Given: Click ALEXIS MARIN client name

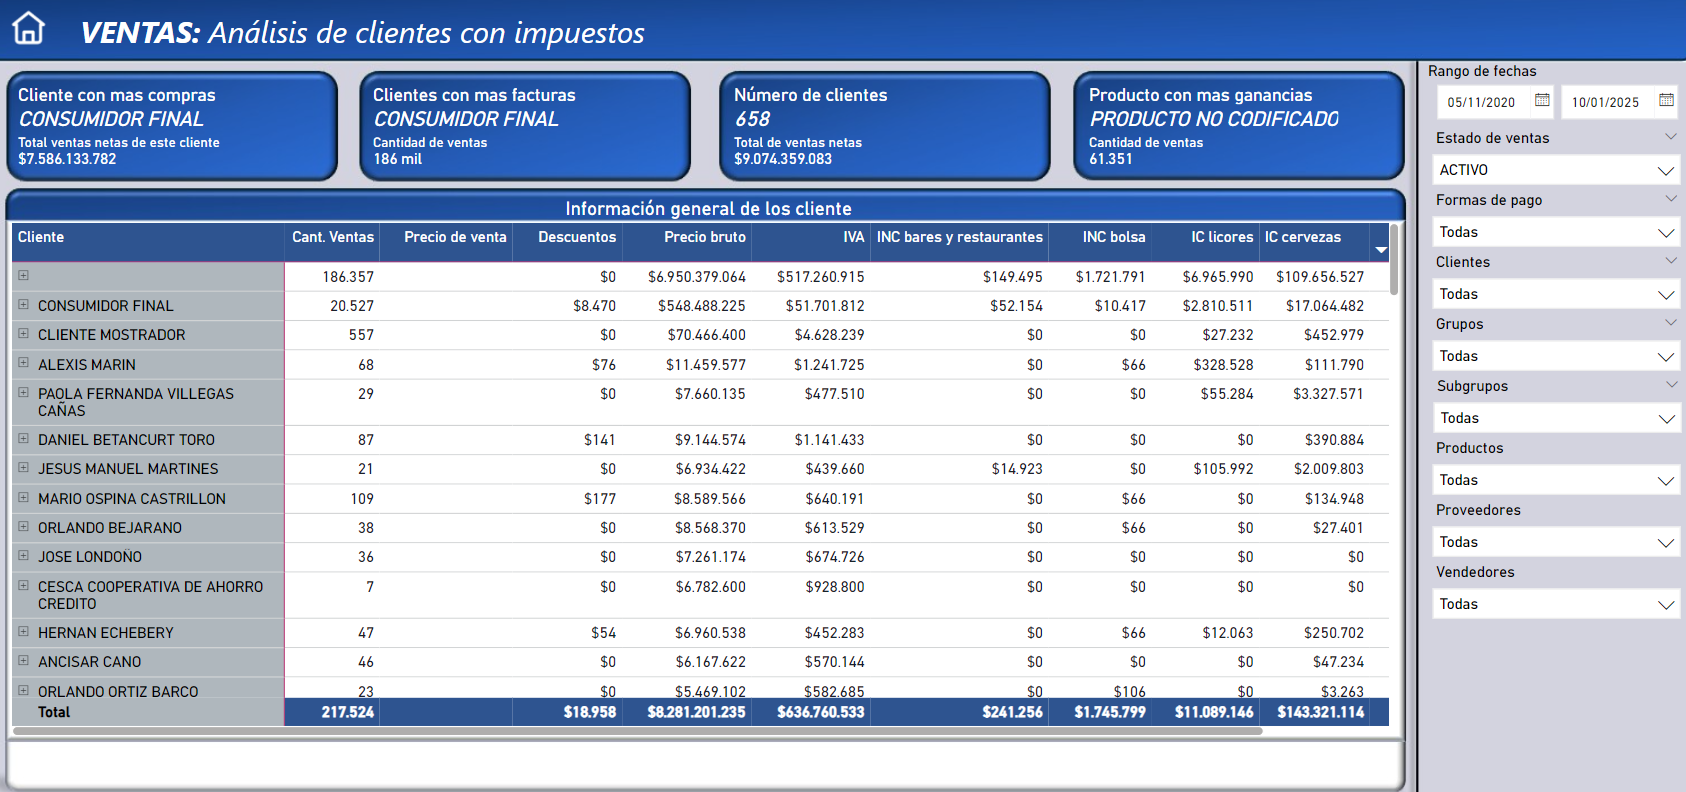Looking at the screenshot, I should (86, 365).
